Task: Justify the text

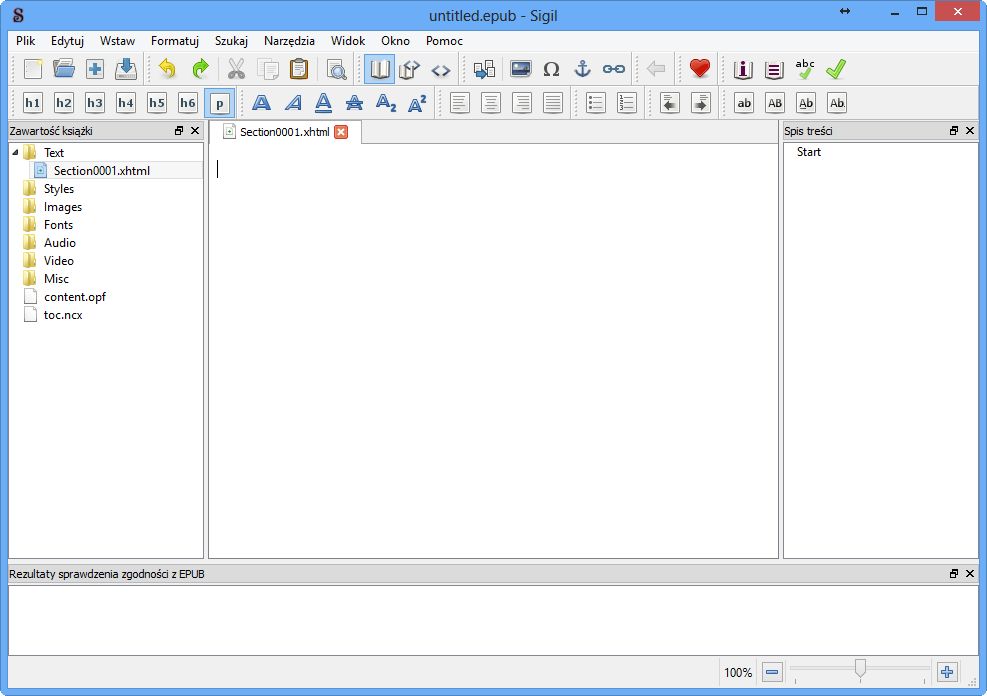Action: 553,103
